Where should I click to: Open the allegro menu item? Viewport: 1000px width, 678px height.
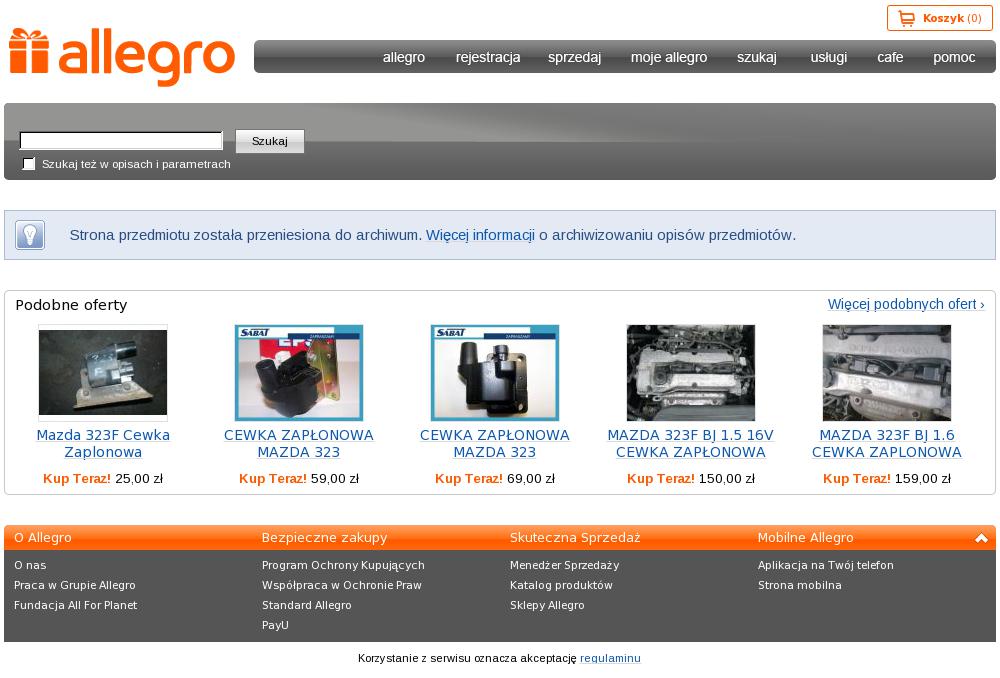[x=404, y=57]
